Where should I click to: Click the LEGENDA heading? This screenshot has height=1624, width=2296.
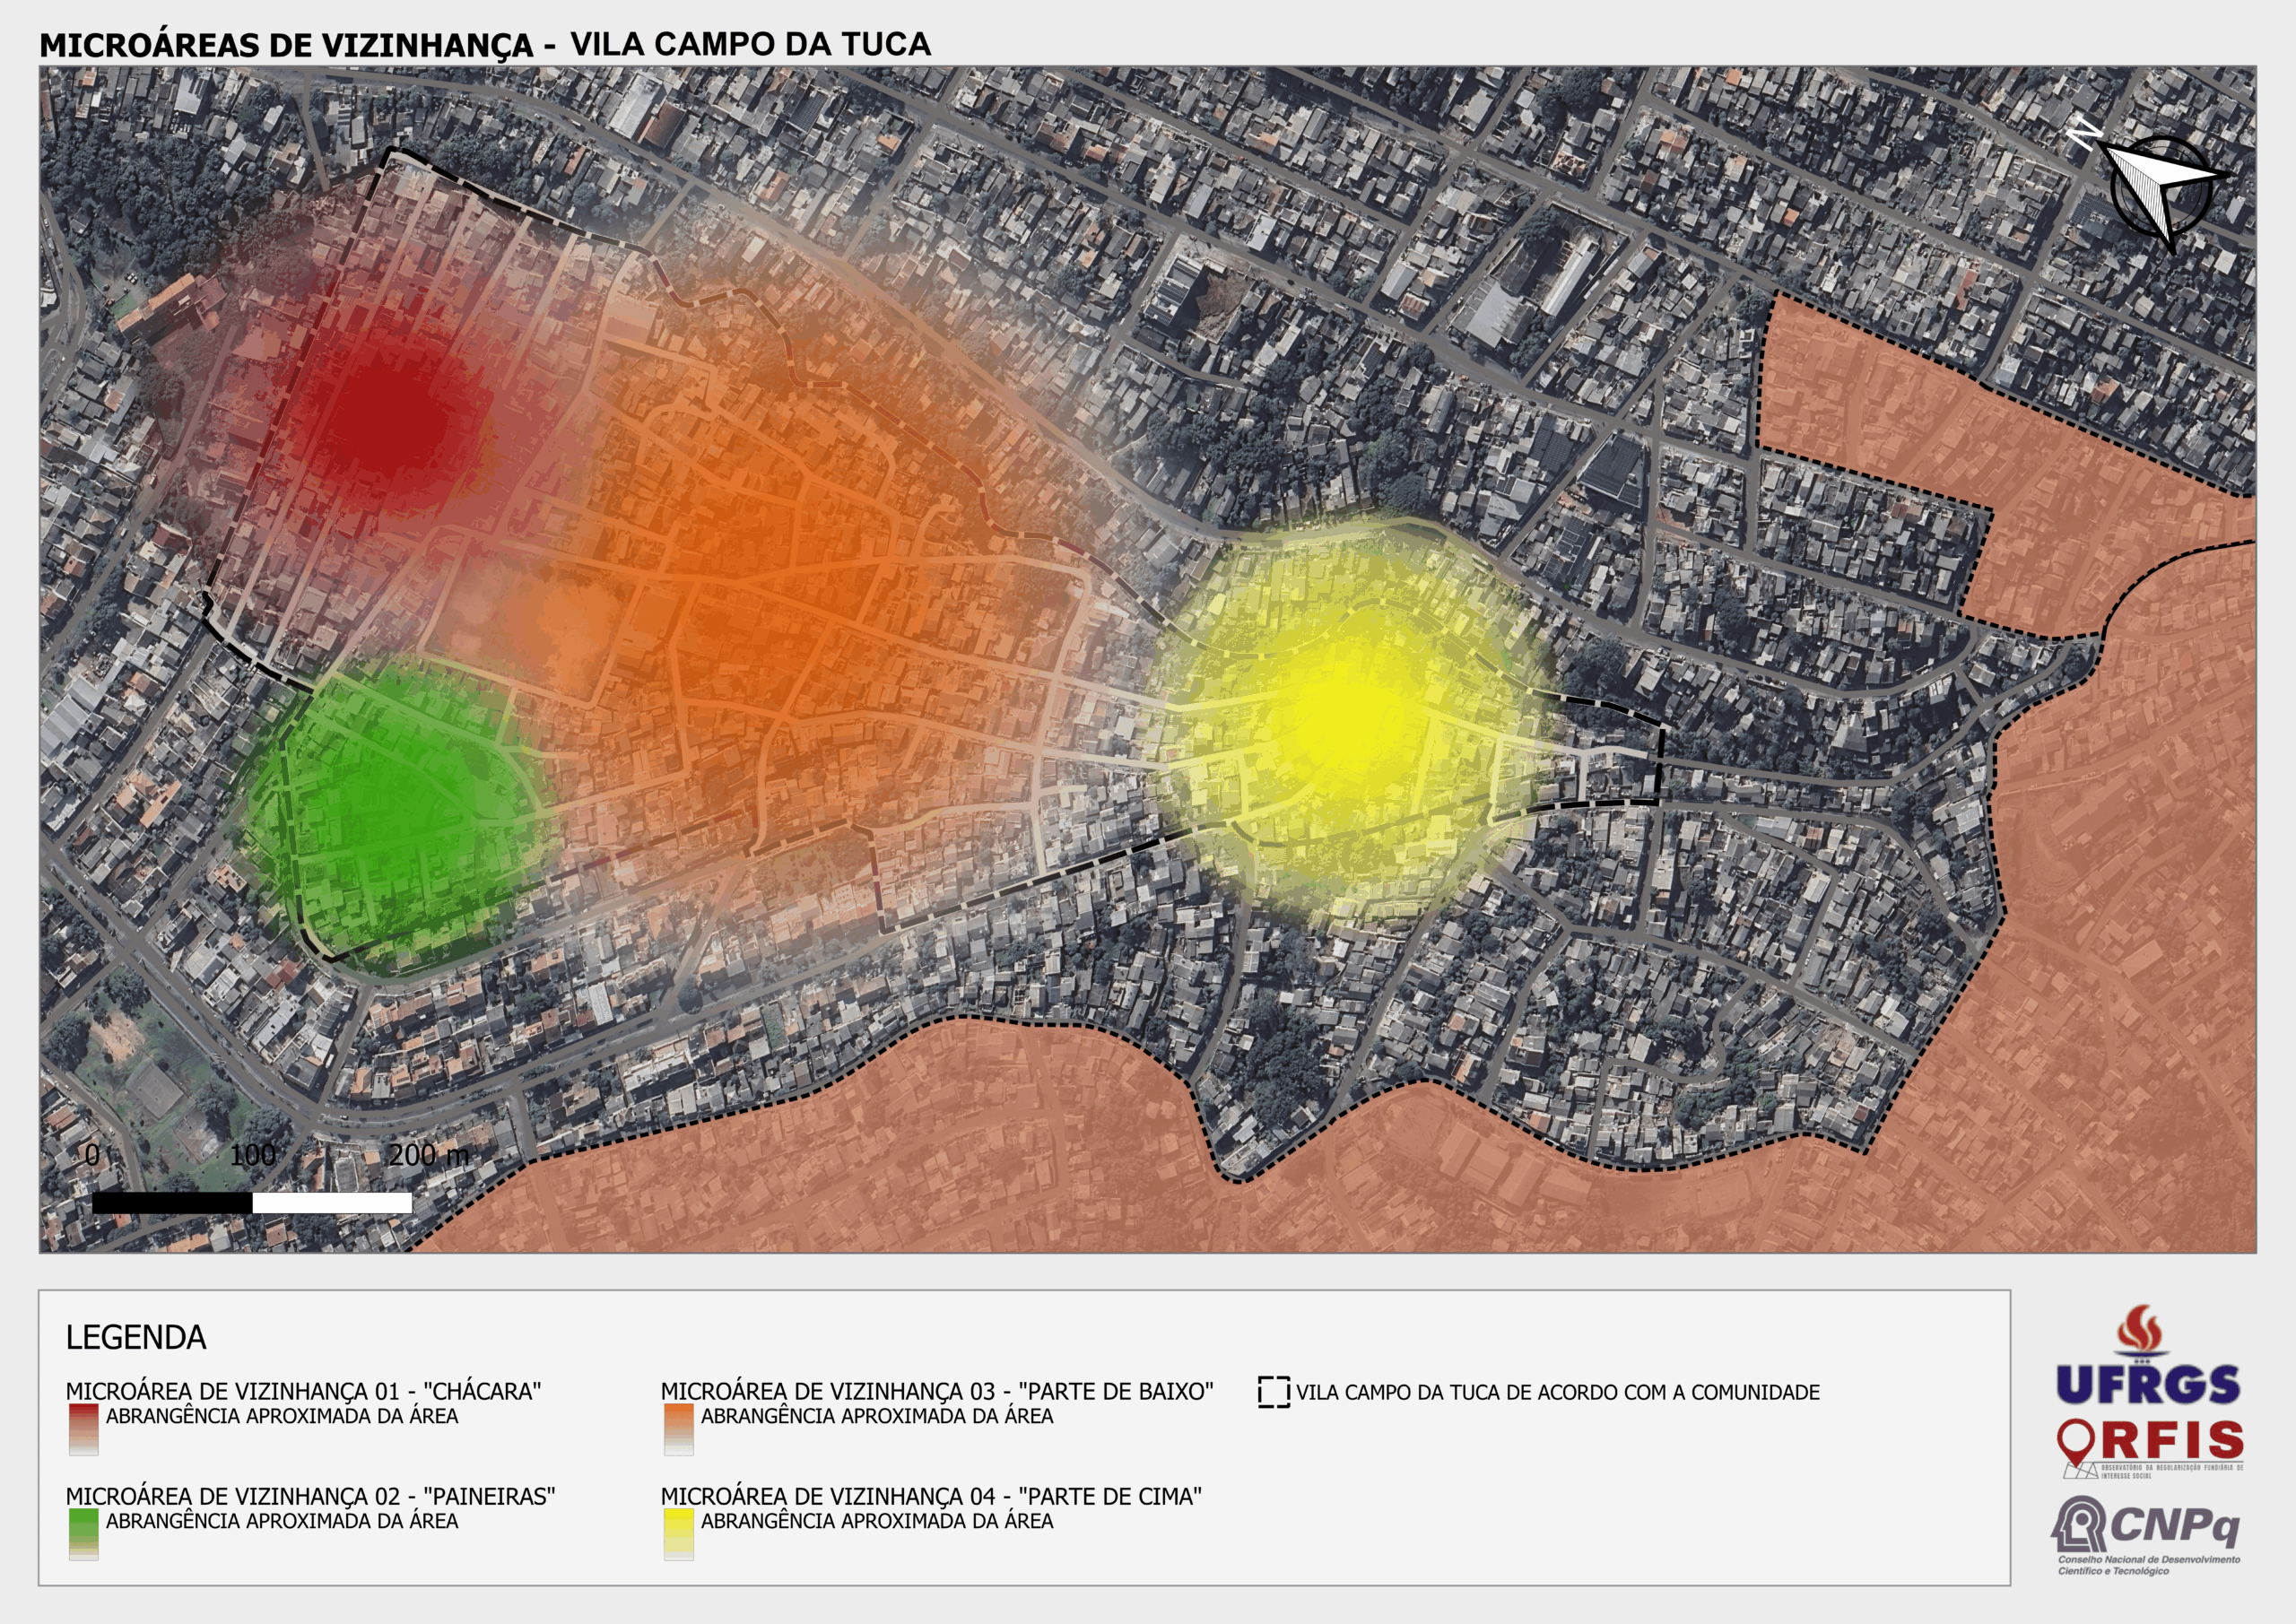(x=136, y=1337)
